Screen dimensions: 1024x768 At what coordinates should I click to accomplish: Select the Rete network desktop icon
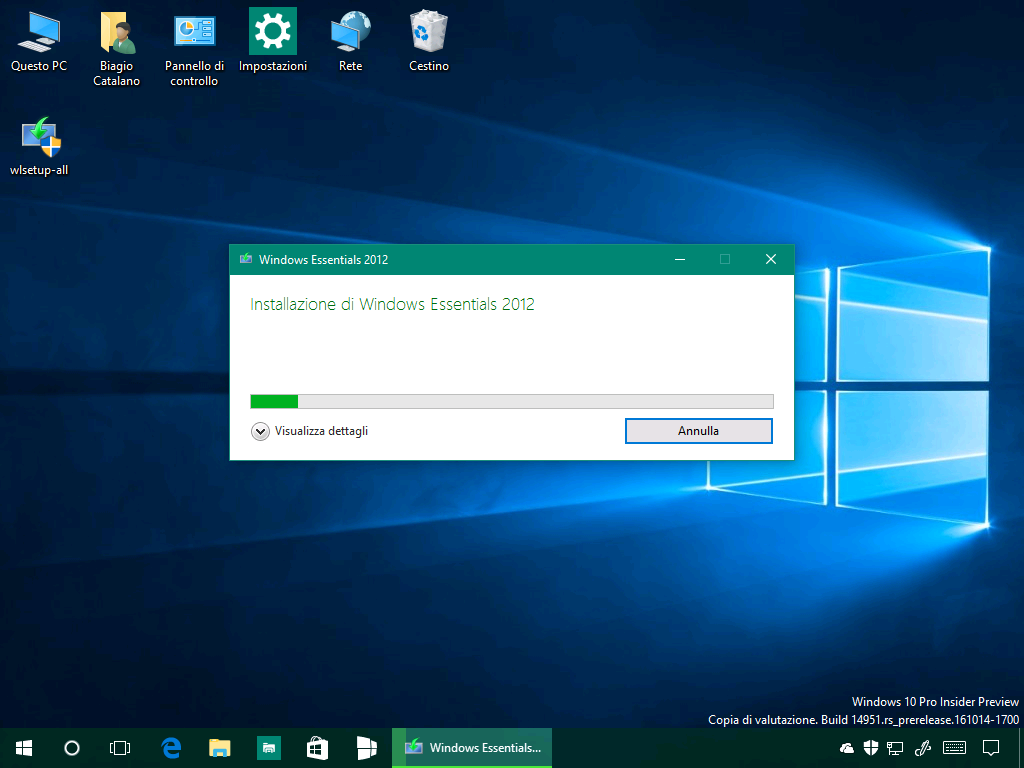[351, 40]
